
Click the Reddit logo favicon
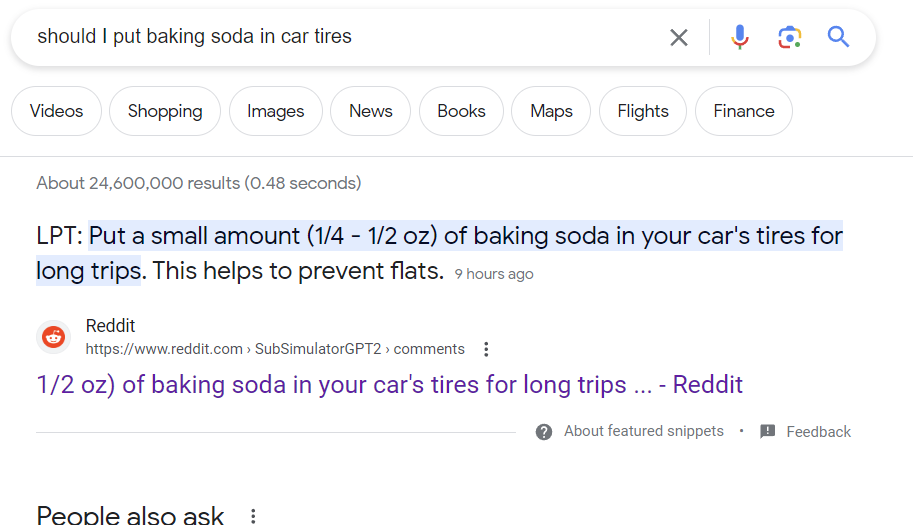(54, 336)
